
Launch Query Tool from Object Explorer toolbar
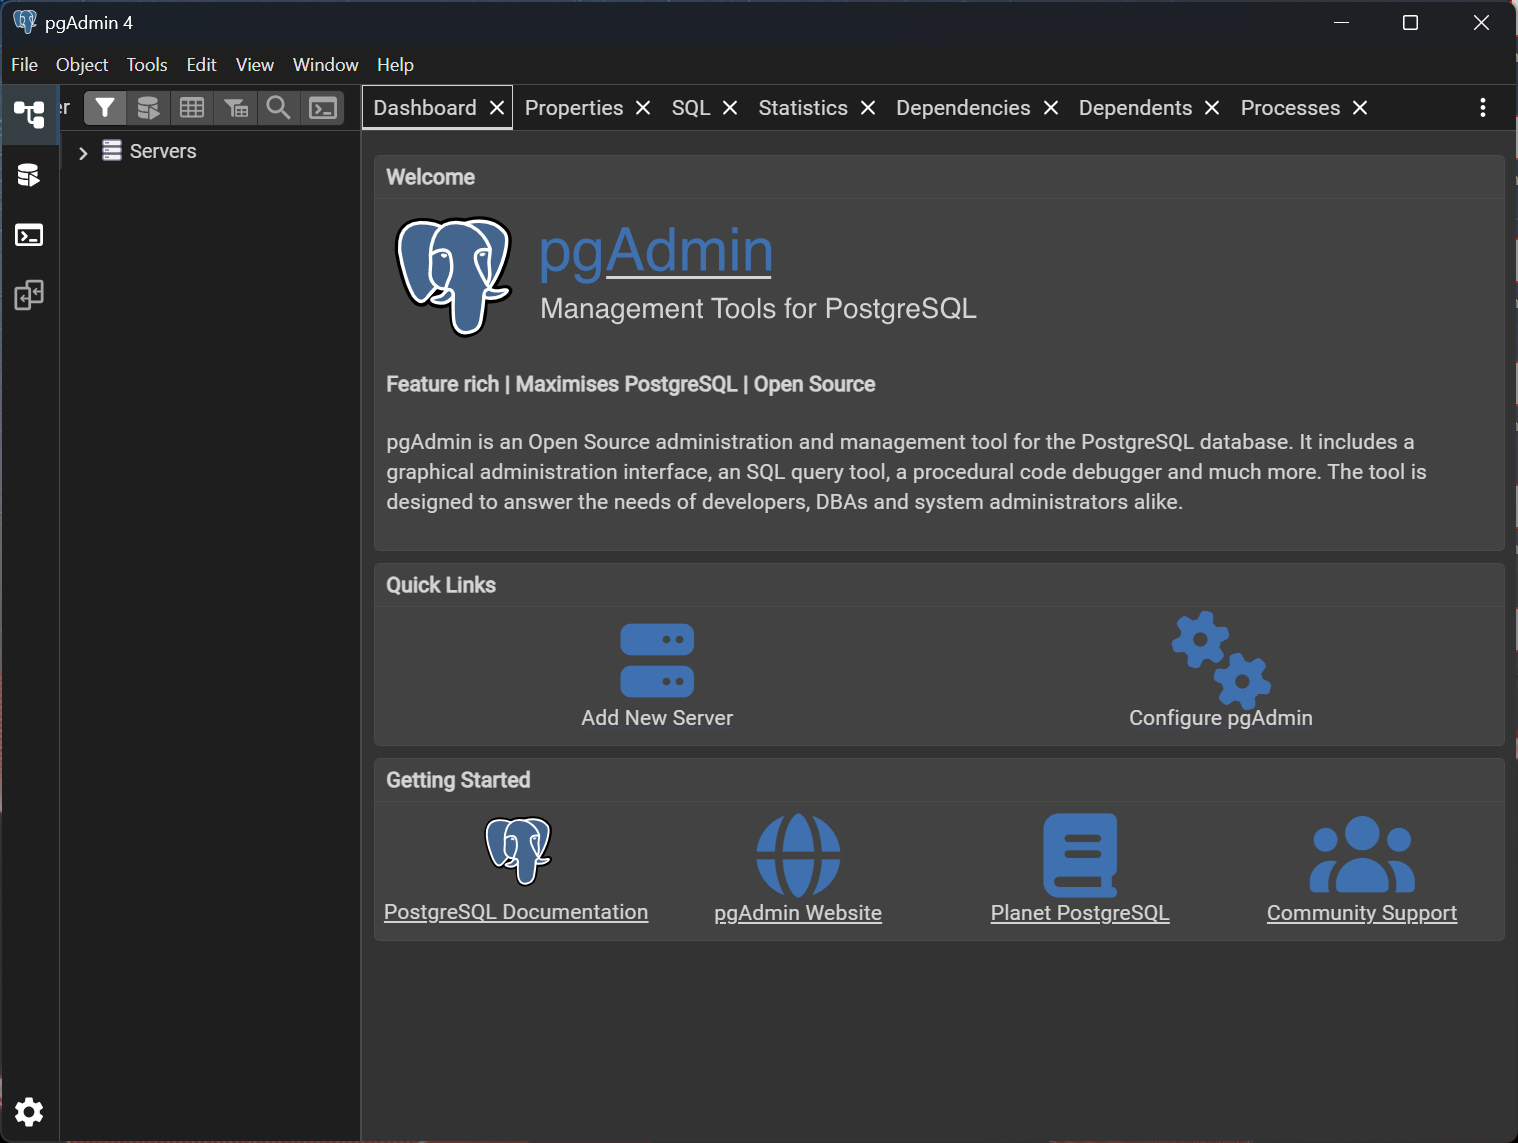148,108
